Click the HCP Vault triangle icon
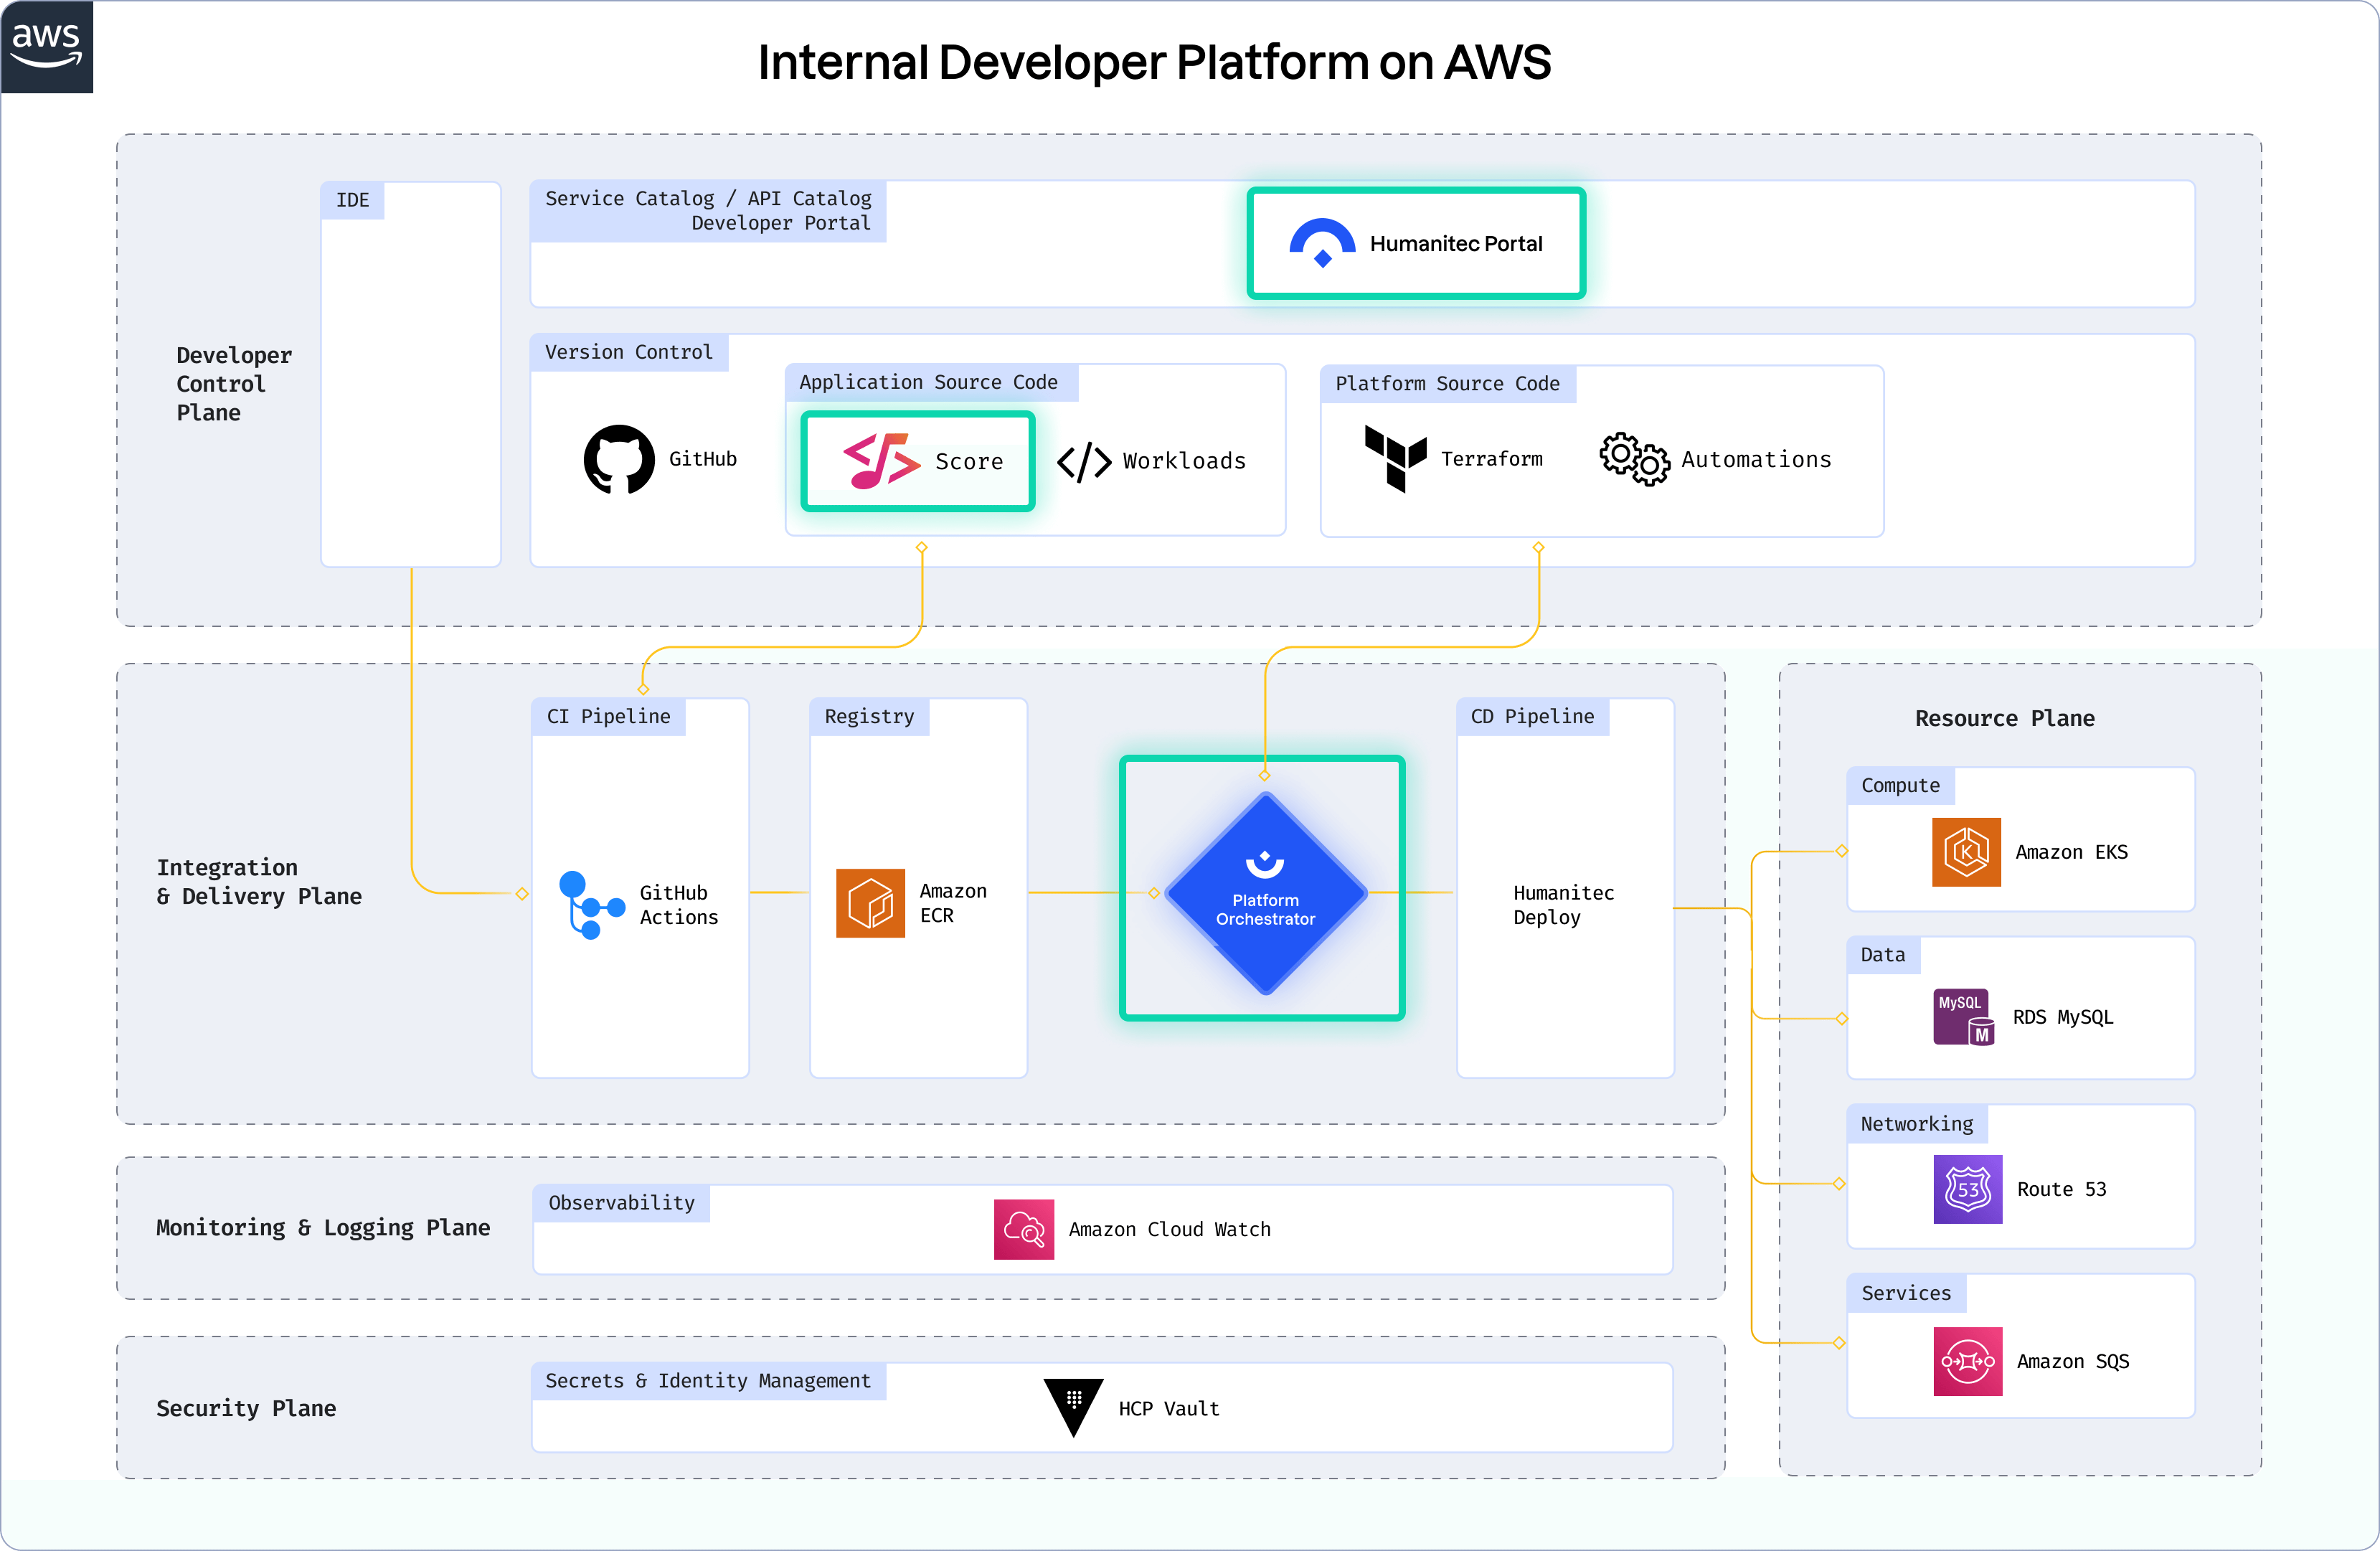 click(x=1073, y=1407)
